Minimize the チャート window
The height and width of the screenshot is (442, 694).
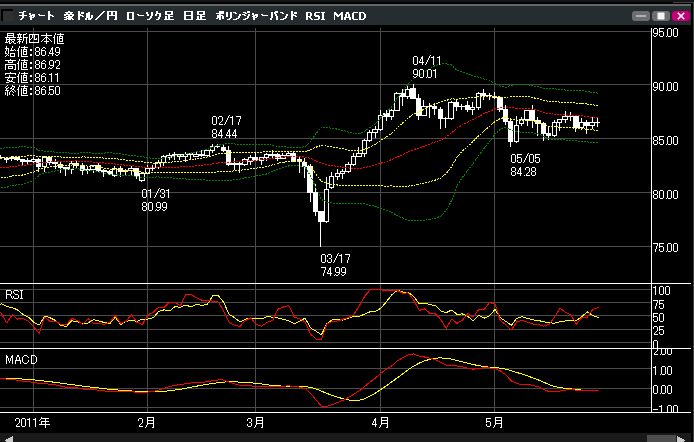(x=641, y=16)
